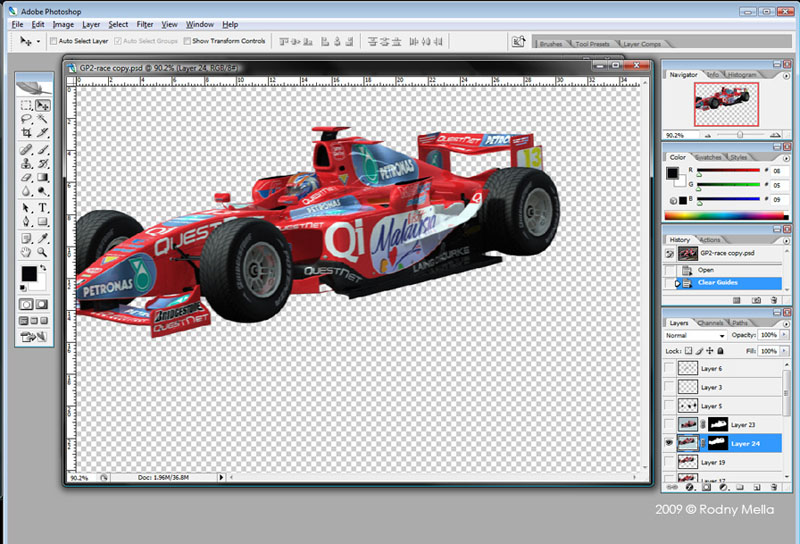Select the Clear Guides history state
Viewport: 800px width, 544px height.
pos(718,283)
